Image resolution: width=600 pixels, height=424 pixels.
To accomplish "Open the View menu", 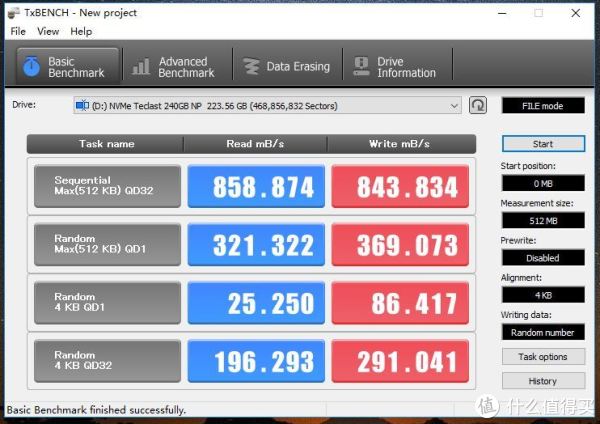I will (x=48, y=31).
